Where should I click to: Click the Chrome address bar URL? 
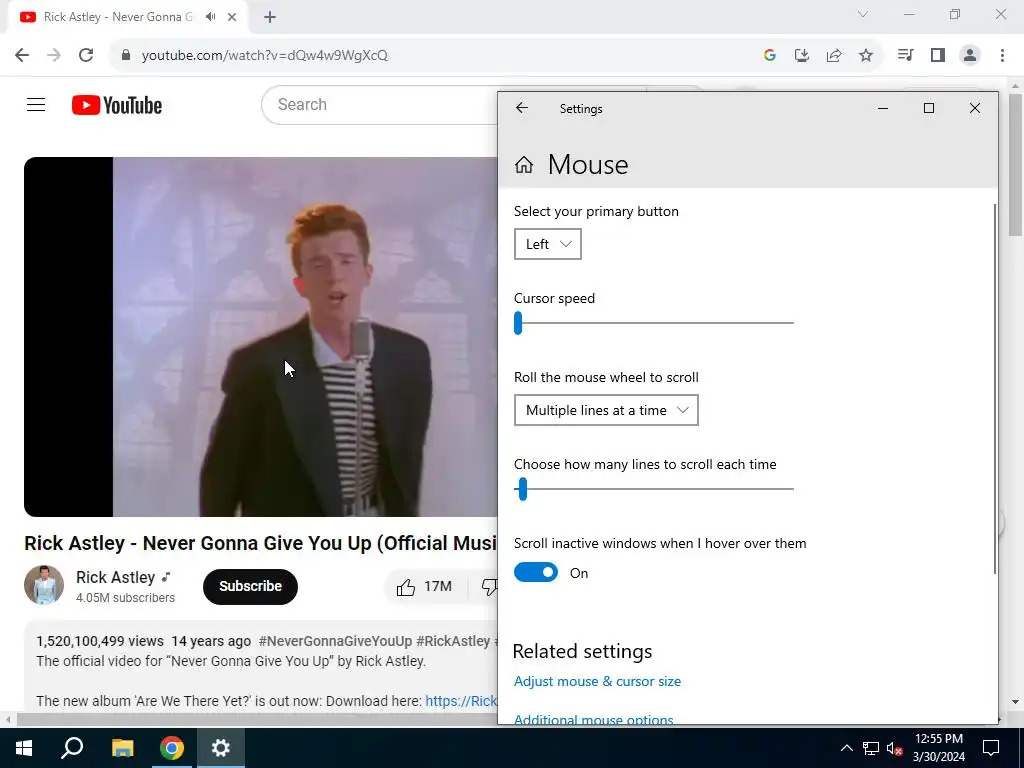[x=264, y=56]
